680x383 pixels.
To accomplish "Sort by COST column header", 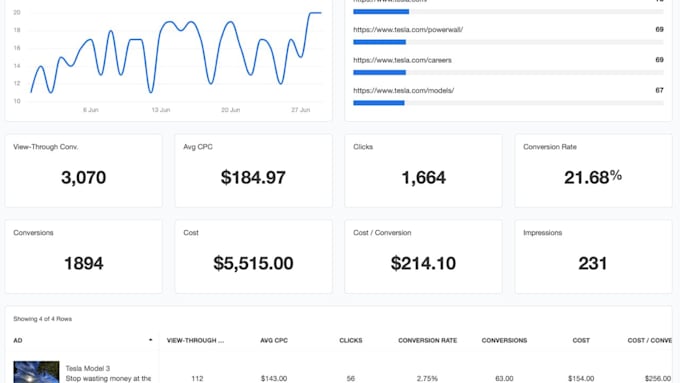I will [581, 340].
